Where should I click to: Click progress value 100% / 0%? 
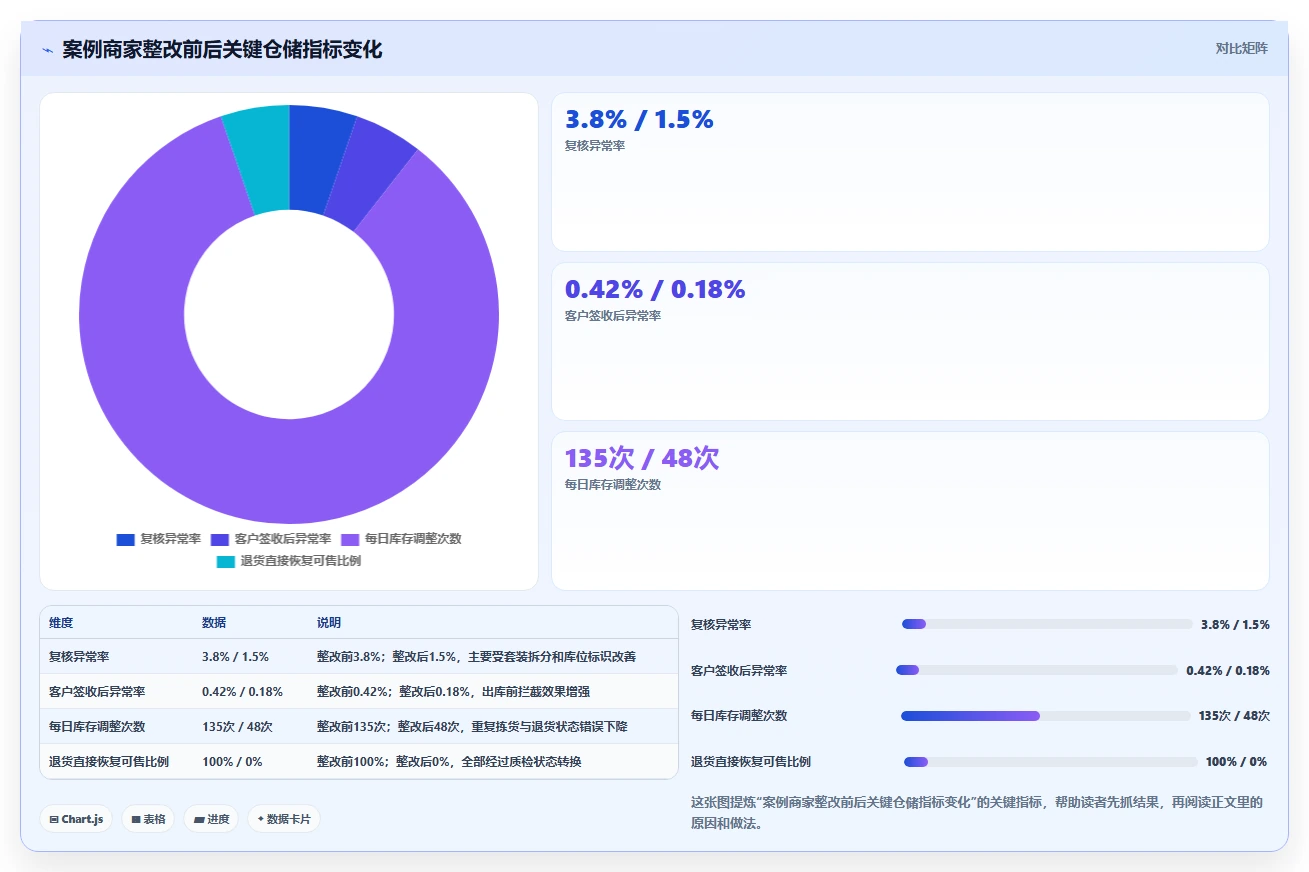(x=1236, y=762)
